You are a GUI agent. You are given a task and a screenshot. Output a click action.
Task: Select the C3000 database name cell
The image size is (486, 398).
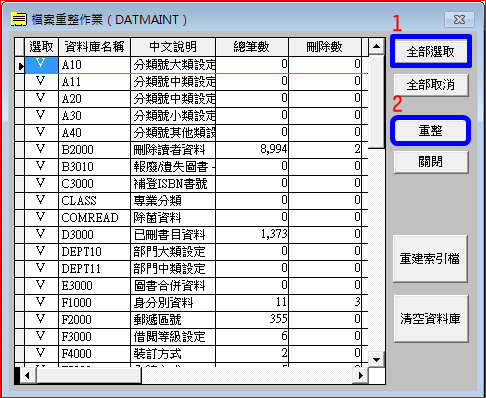(94, 184)
